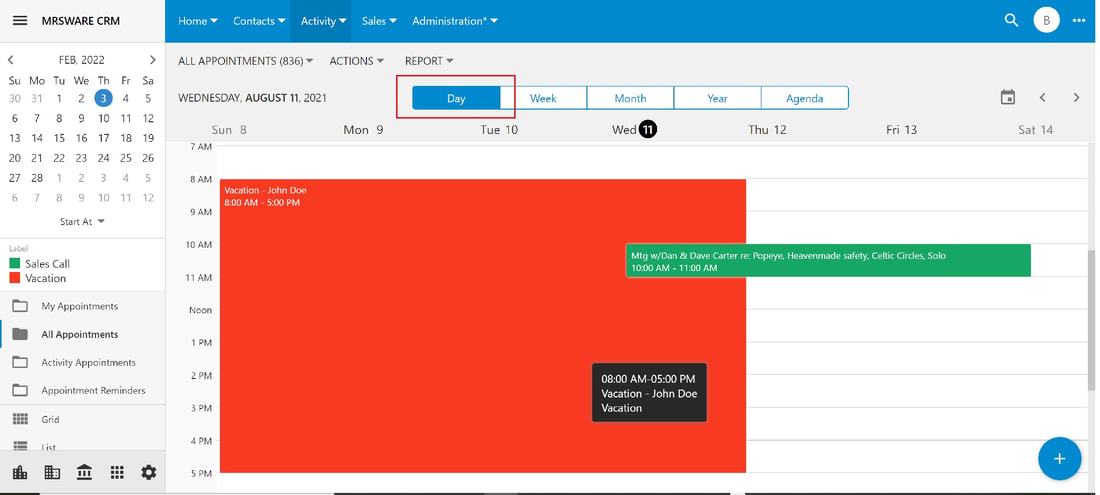Click the user avatar B
The width and height of the screenshot is (1100, 495).
pyautogui.click(x=1046, y=20)
